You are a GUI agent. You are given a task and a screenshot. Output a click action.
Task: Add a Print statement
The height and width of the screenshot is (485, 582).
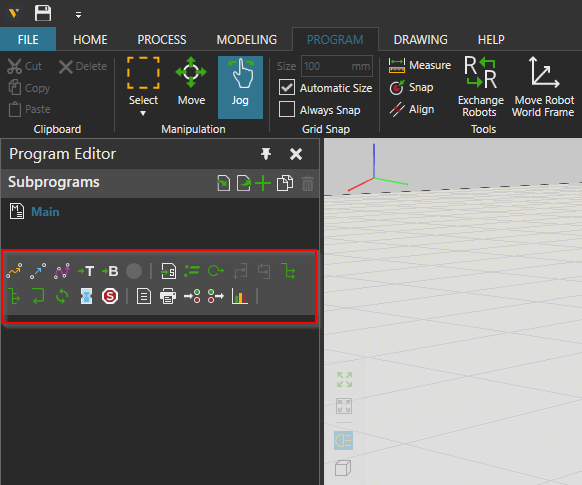(168, 296)
